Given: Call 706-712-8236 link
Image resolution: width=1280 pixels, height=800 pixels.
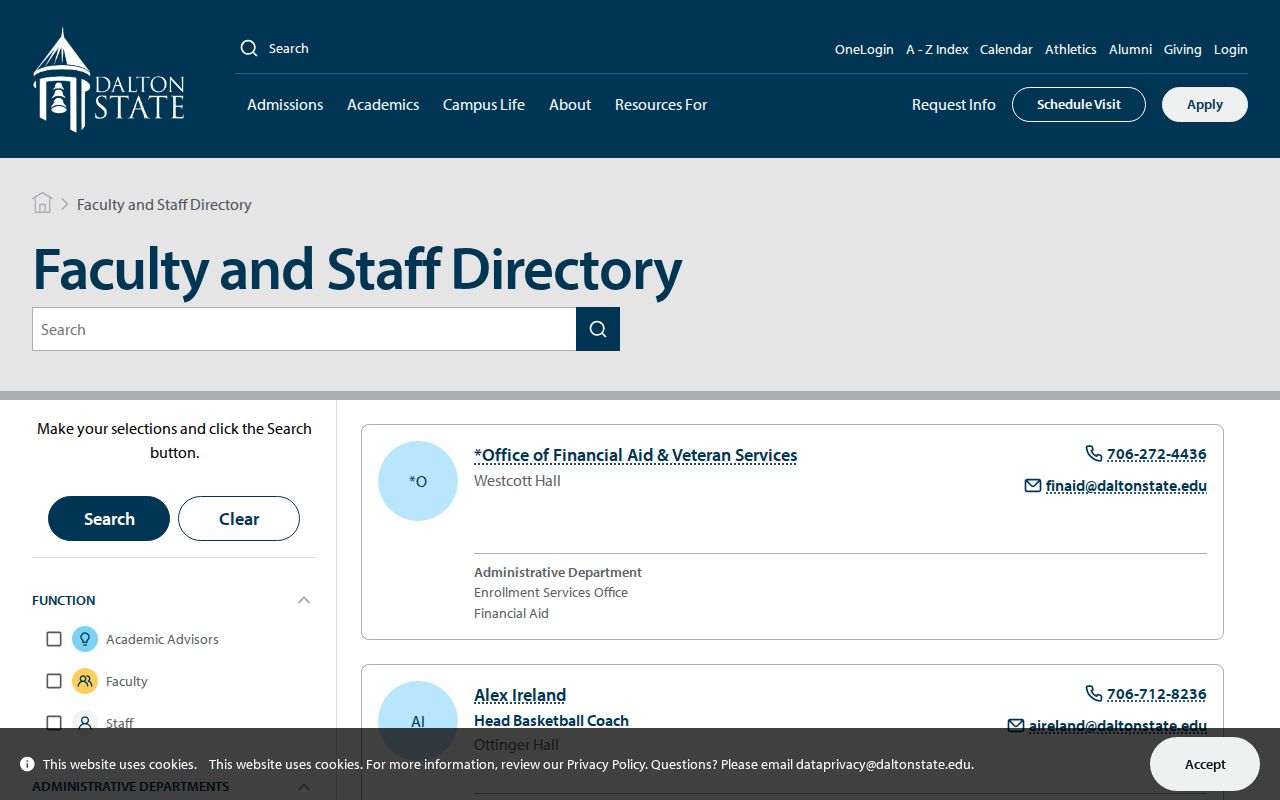Looking at the screenshot, I should (1157, 694).
